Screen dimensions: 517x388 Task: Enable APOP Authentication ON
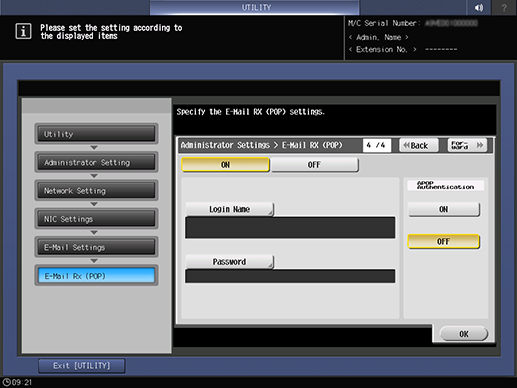pyautogui.click(x=443, y=209)
